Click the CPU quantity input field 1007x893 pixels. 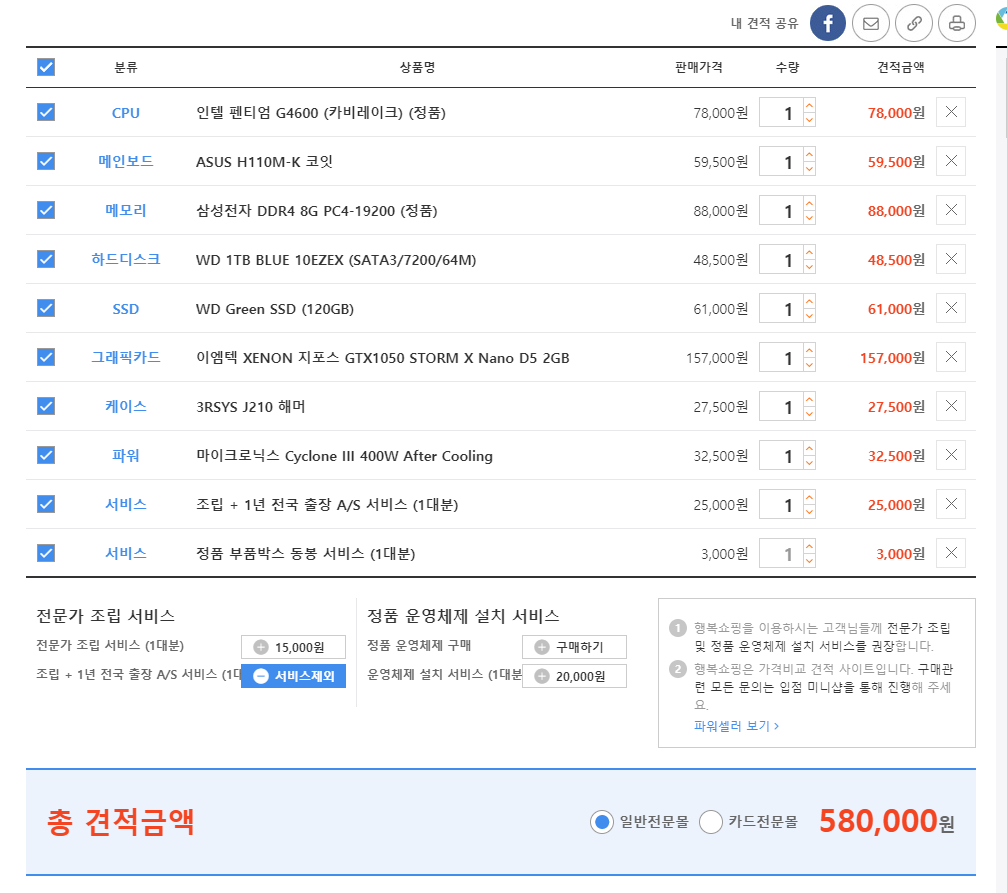[781, 112]
